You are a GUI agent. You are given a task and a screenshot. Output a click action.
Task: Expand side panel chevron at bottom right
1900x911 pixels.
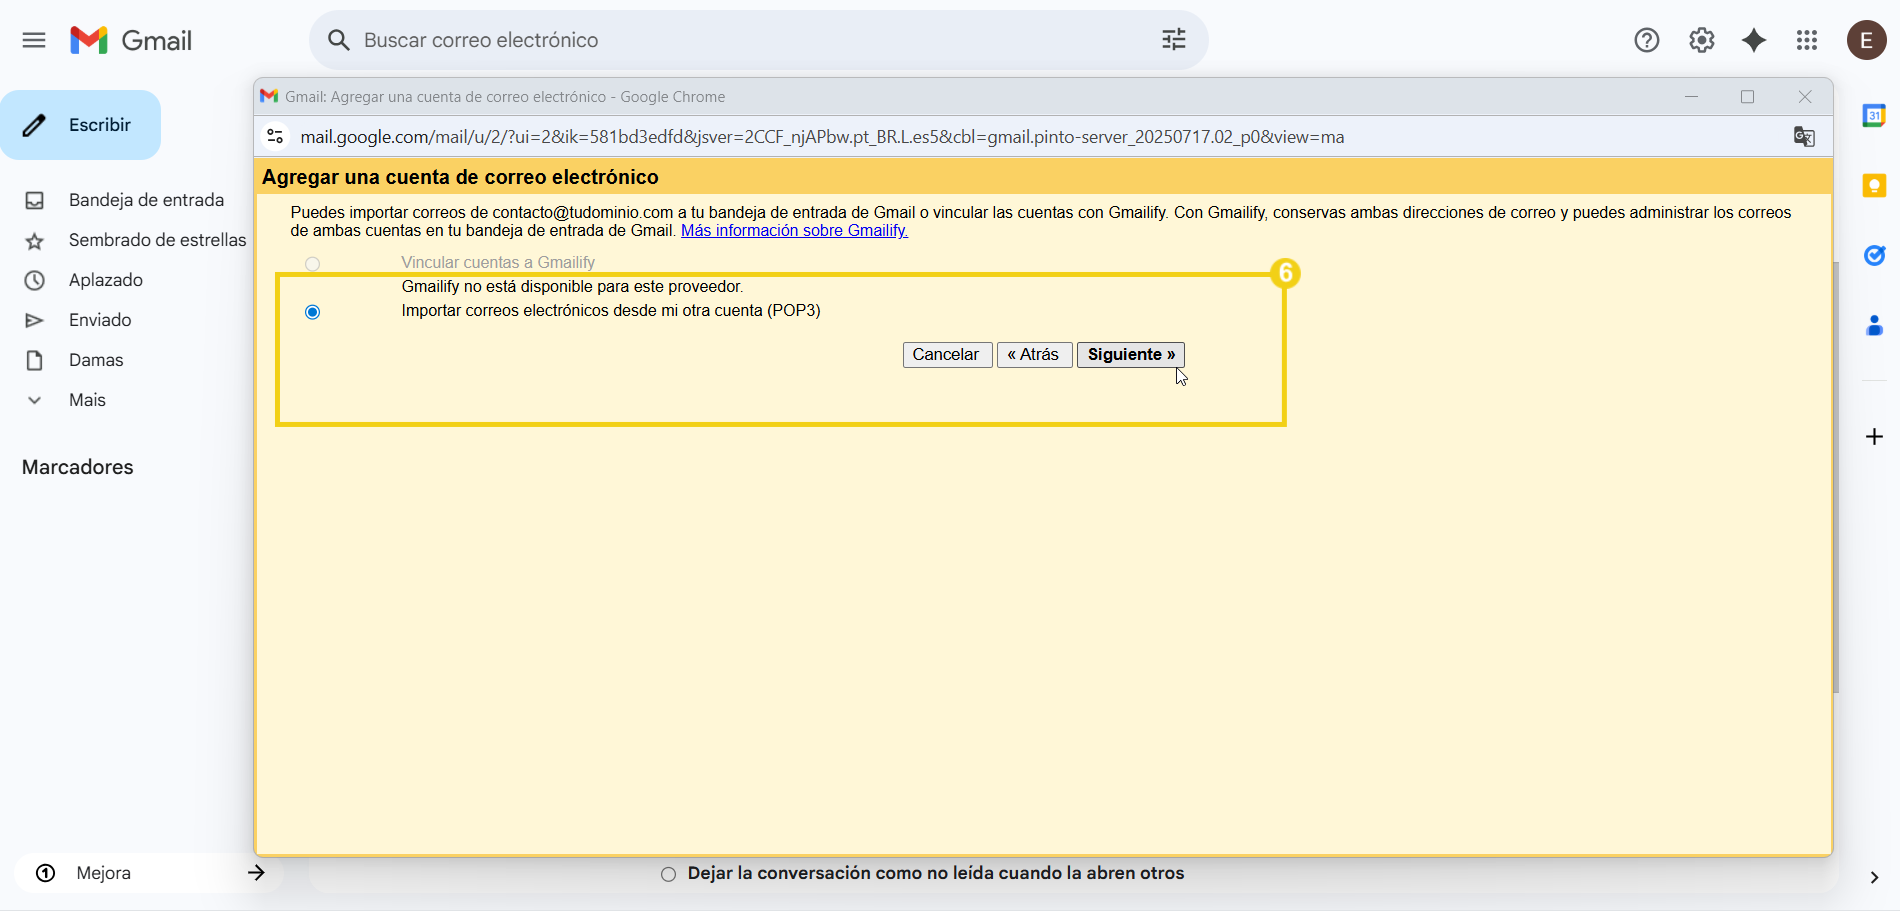pyautogui.click(x=1874, y=877)
